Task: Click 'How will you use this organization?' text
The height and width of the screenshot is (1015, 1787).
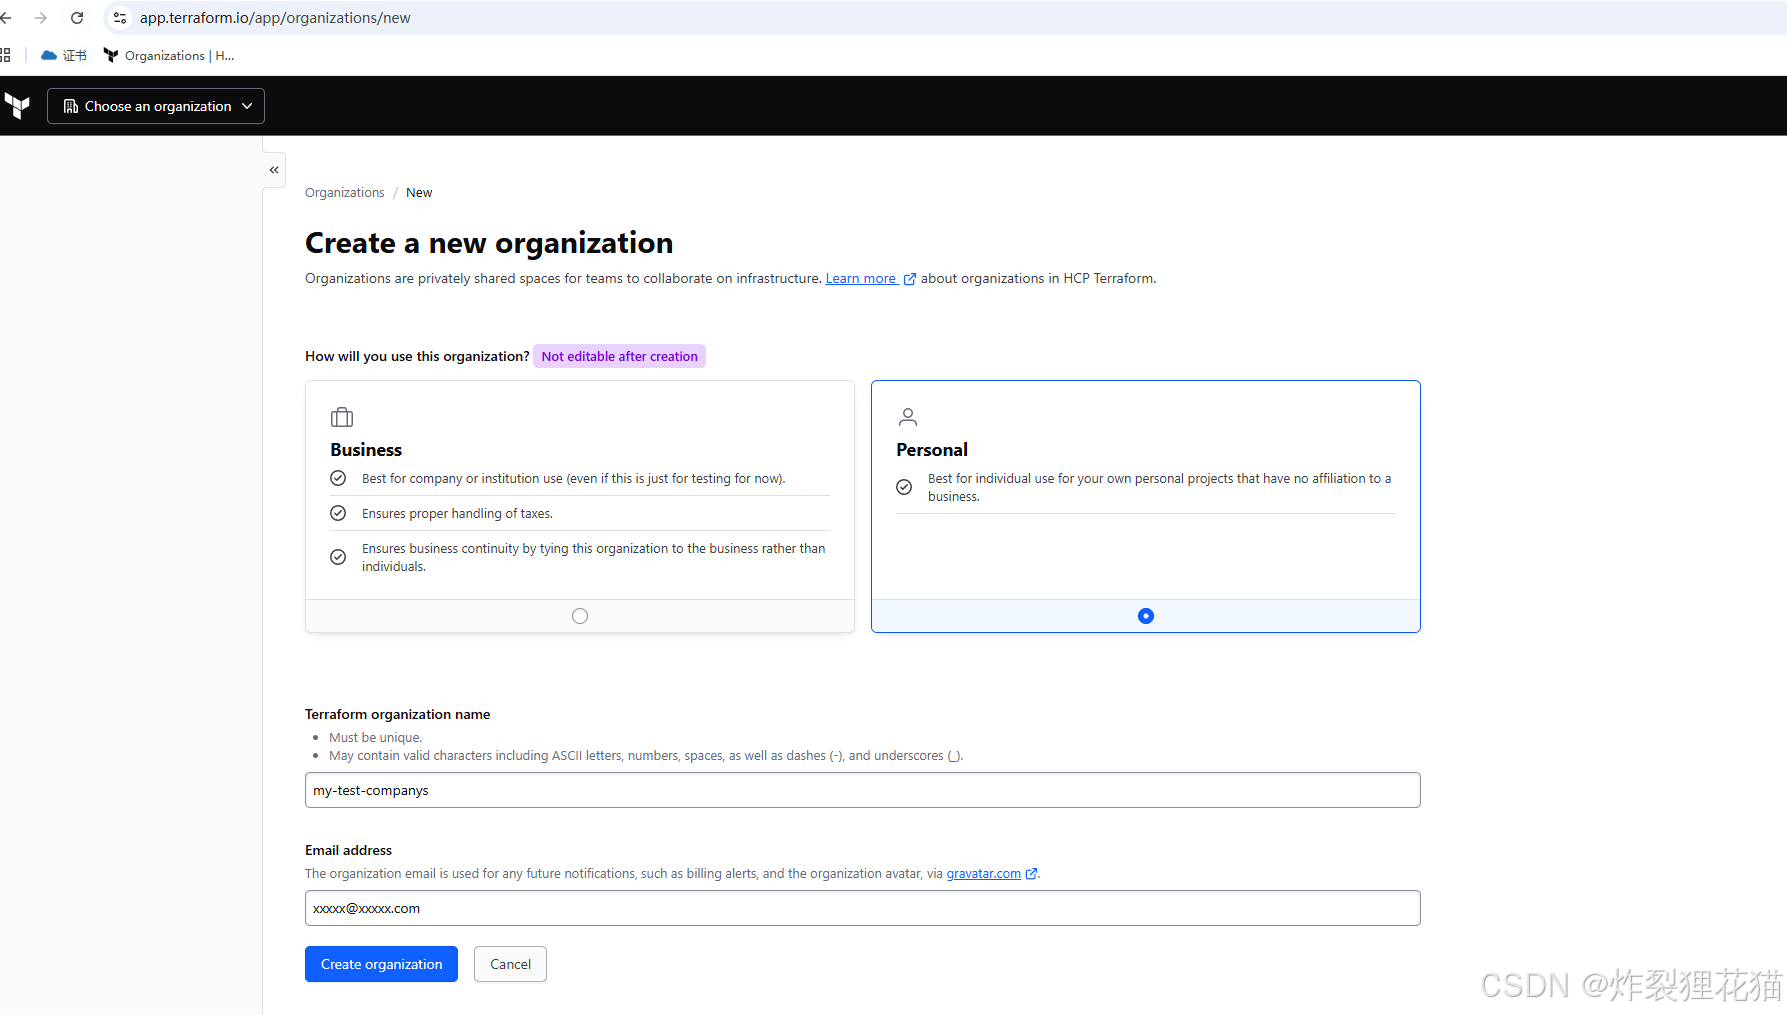Action: (x=417, y=356)
